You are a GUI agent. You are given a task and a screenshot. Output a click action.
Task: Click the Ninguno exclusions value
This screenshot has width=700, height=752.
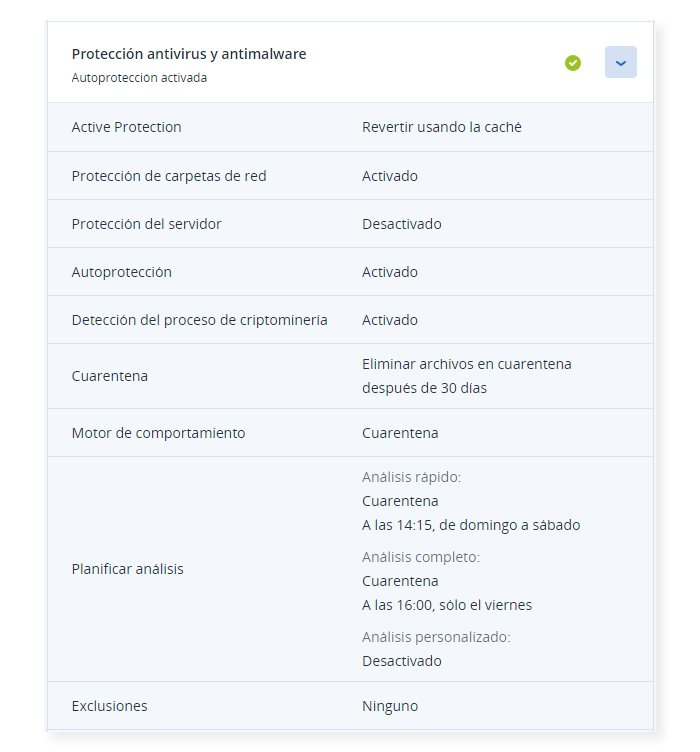pos(390,706)
